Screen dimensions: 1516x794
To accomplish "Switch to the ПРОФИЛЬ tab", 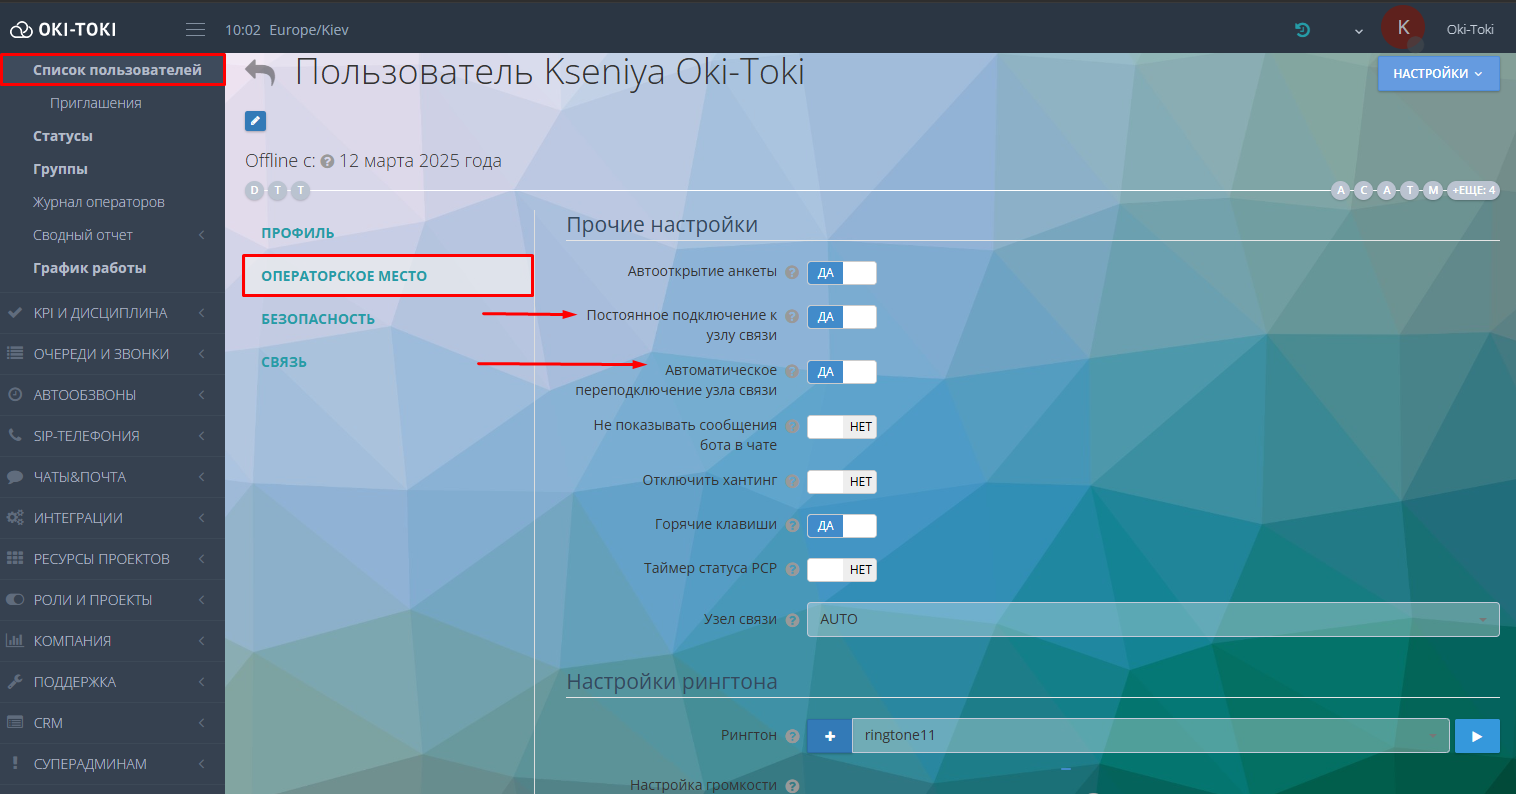I will tap(298, 233).
